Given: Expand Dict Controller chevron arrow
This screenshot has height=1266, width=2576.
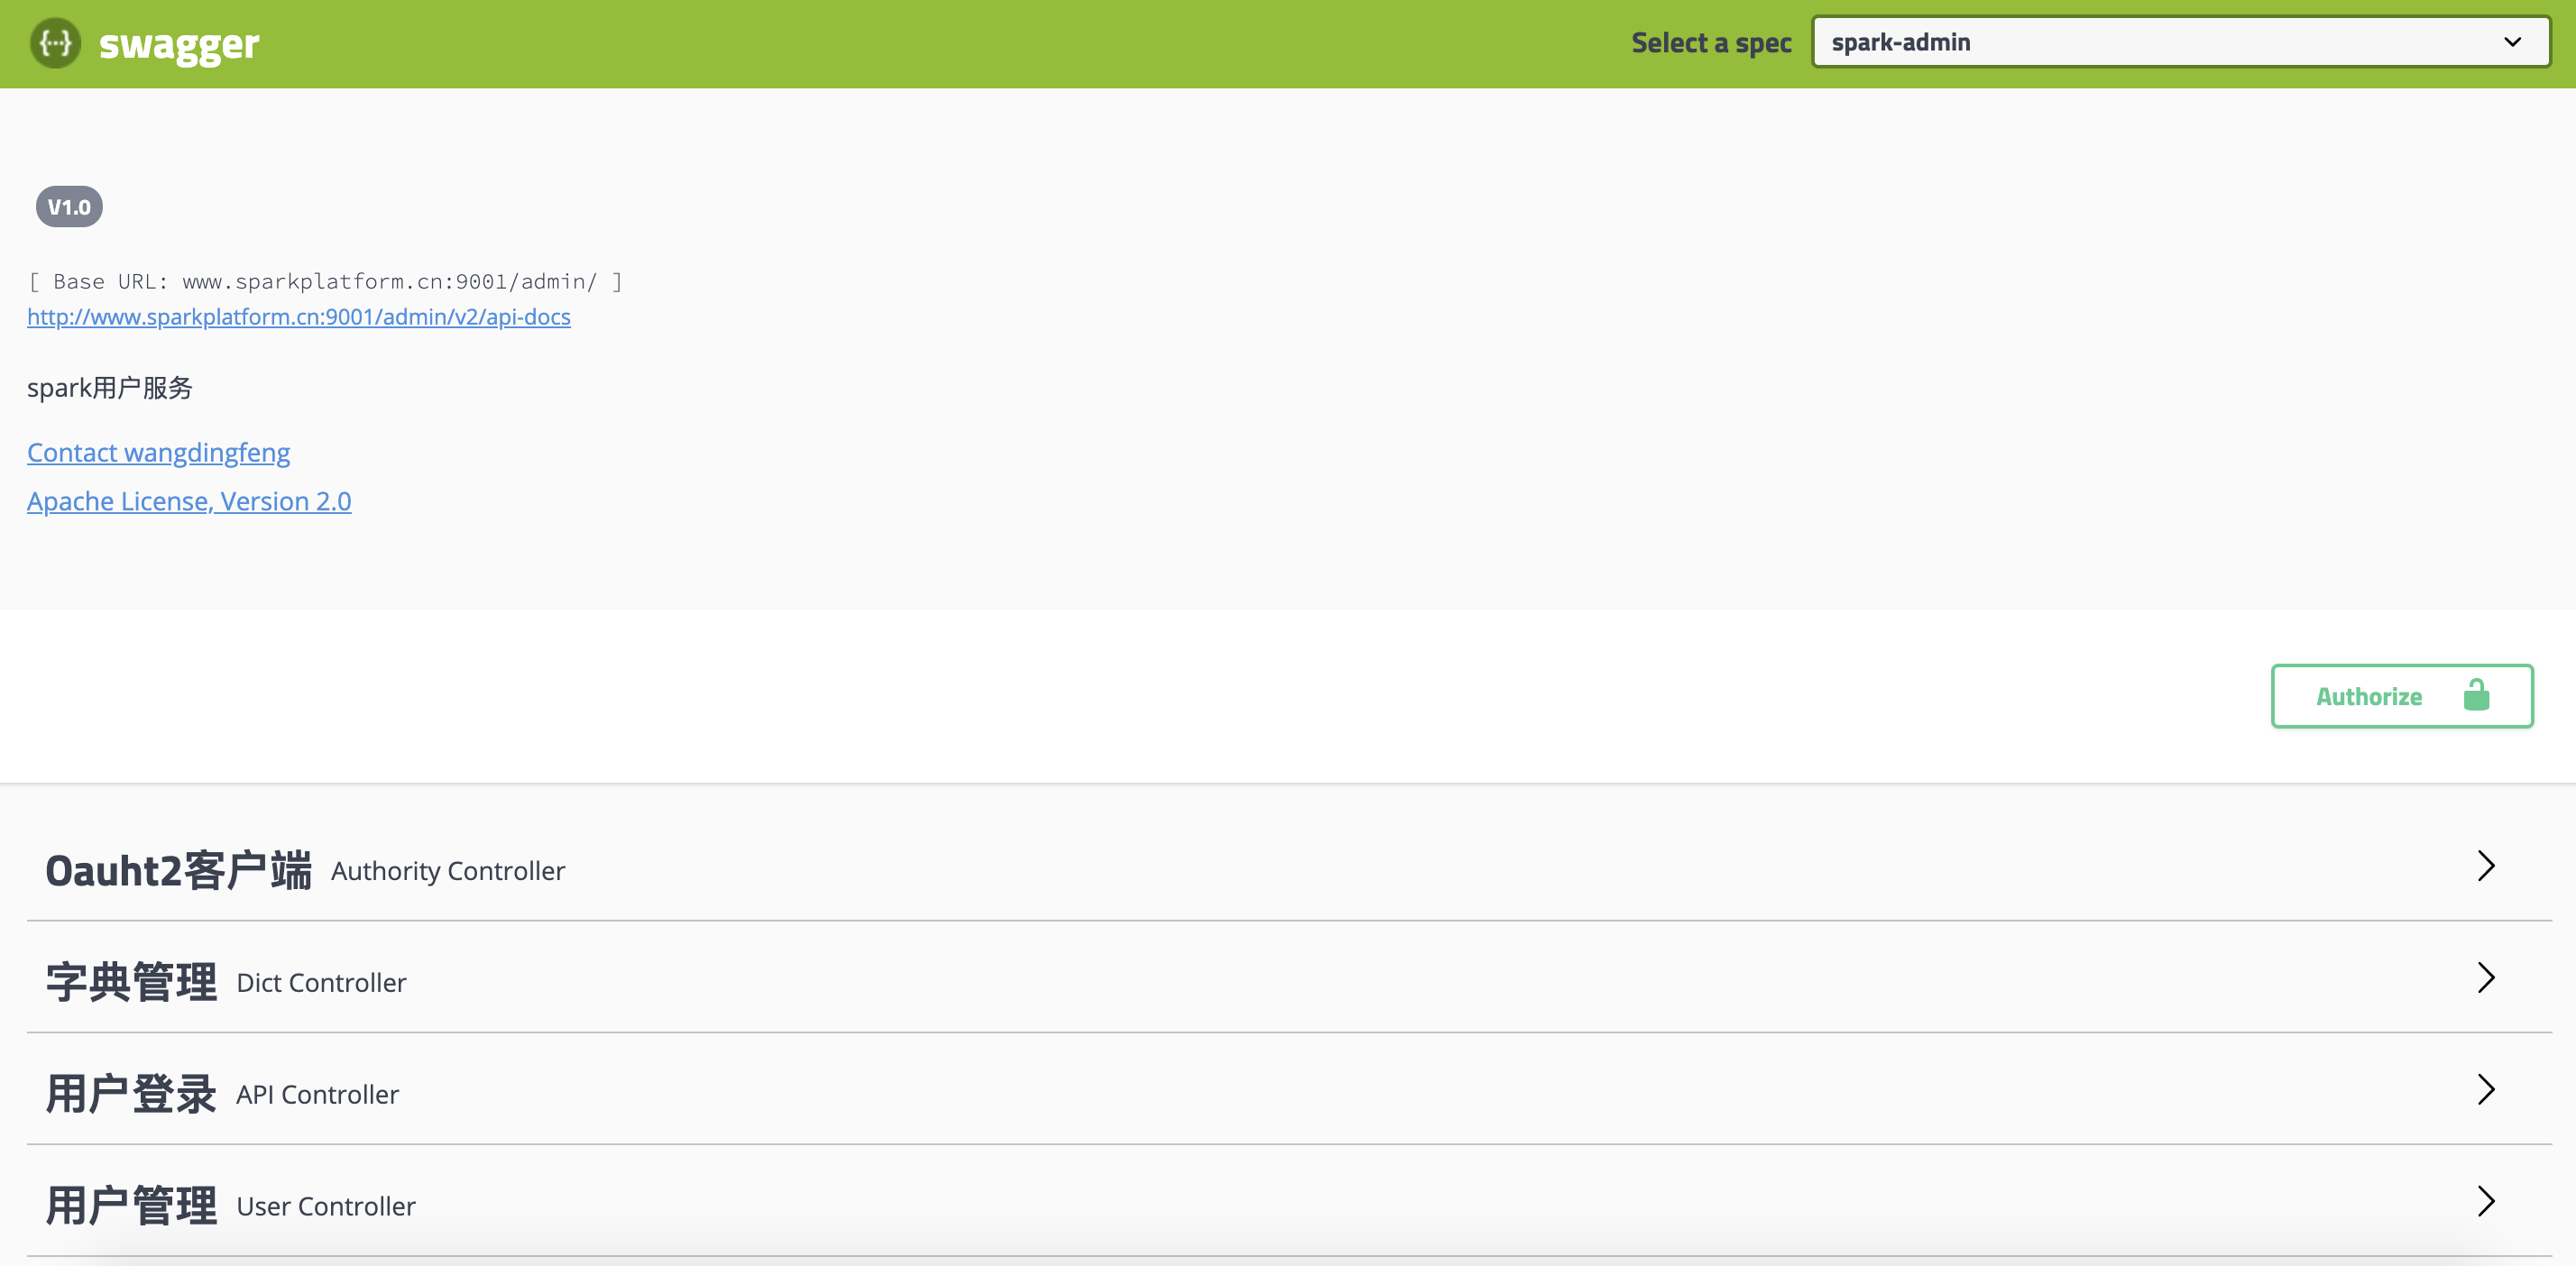Looking at the screenshot, I should [x=2486, y=978].
